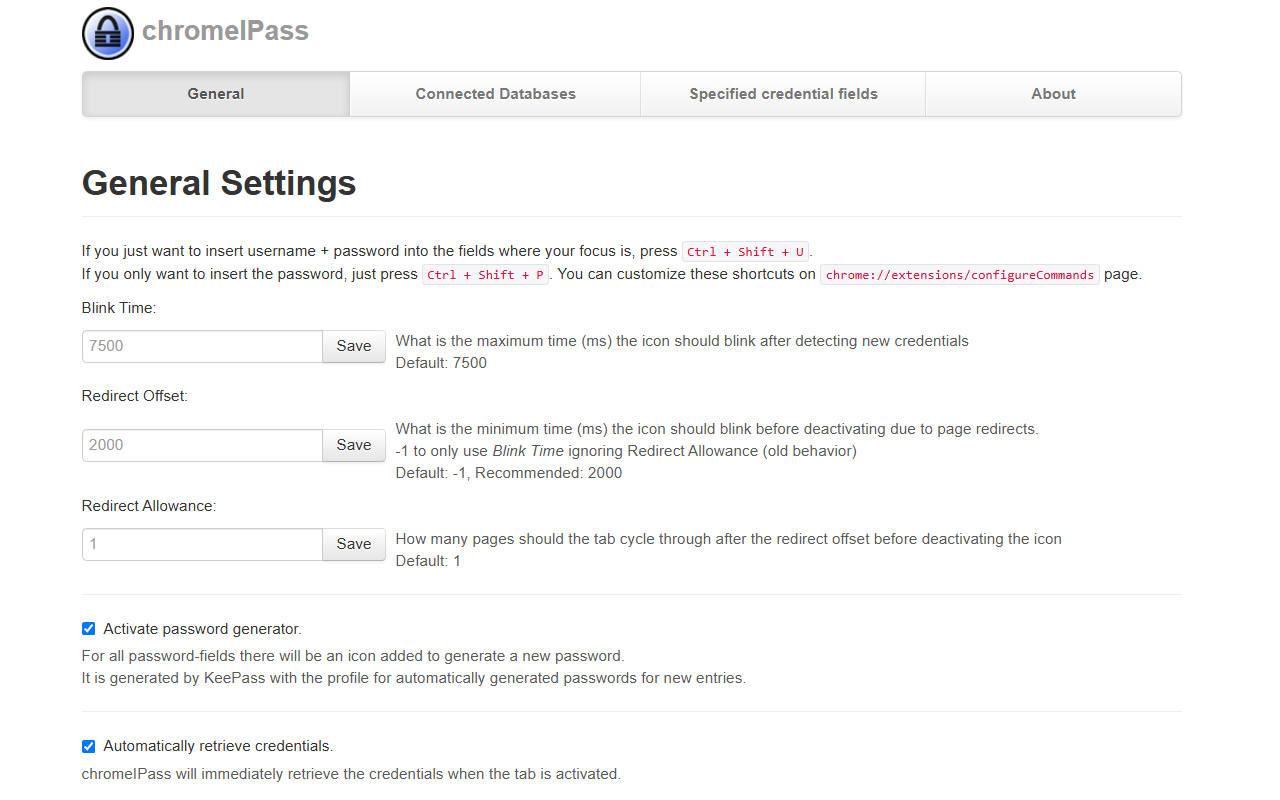Switch to the Connected Databases tab
1280x800 pixels.
coord(495,93)
